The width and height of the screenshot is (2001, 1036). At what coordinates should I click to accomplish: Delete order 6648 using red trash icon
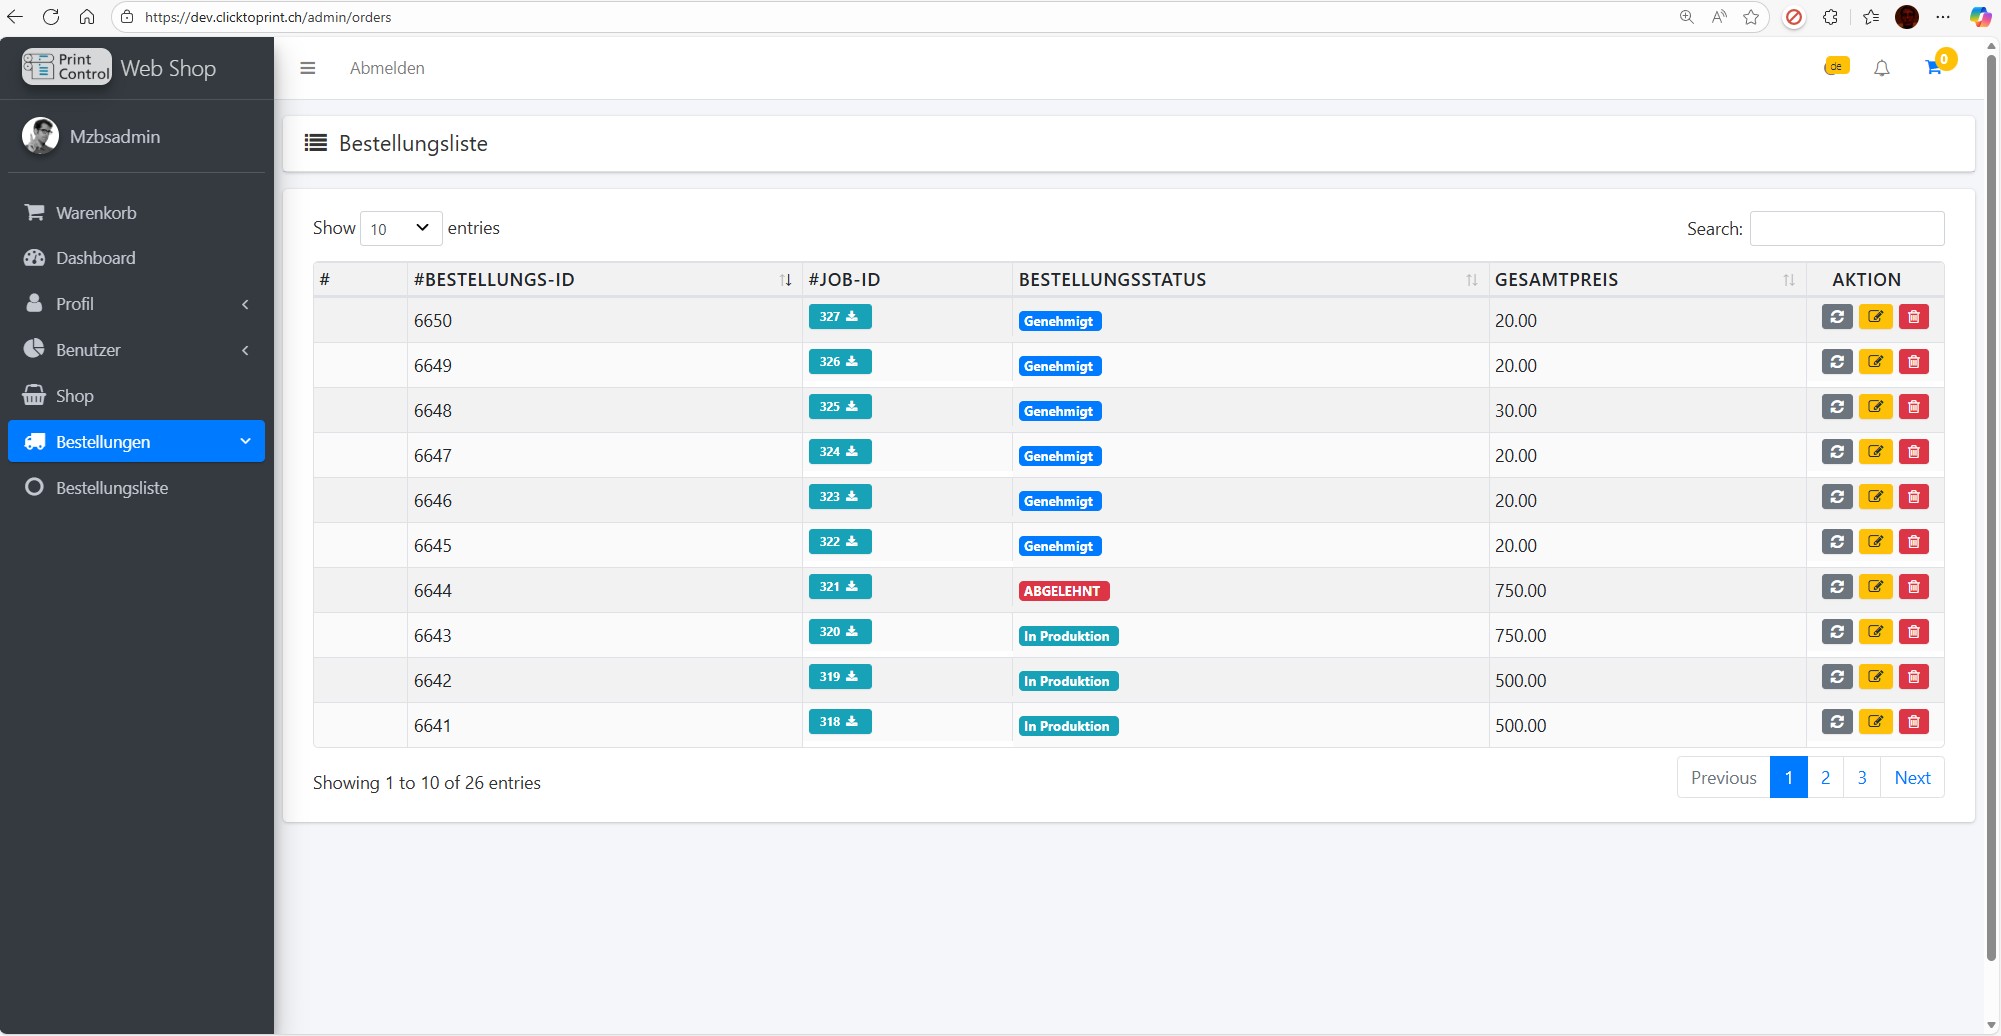[1913, 407]
